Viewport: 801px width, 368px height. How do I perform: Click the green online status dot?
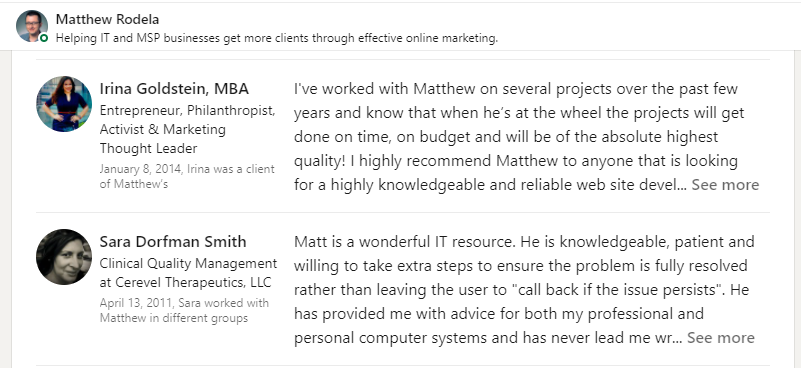pos(44,38)
